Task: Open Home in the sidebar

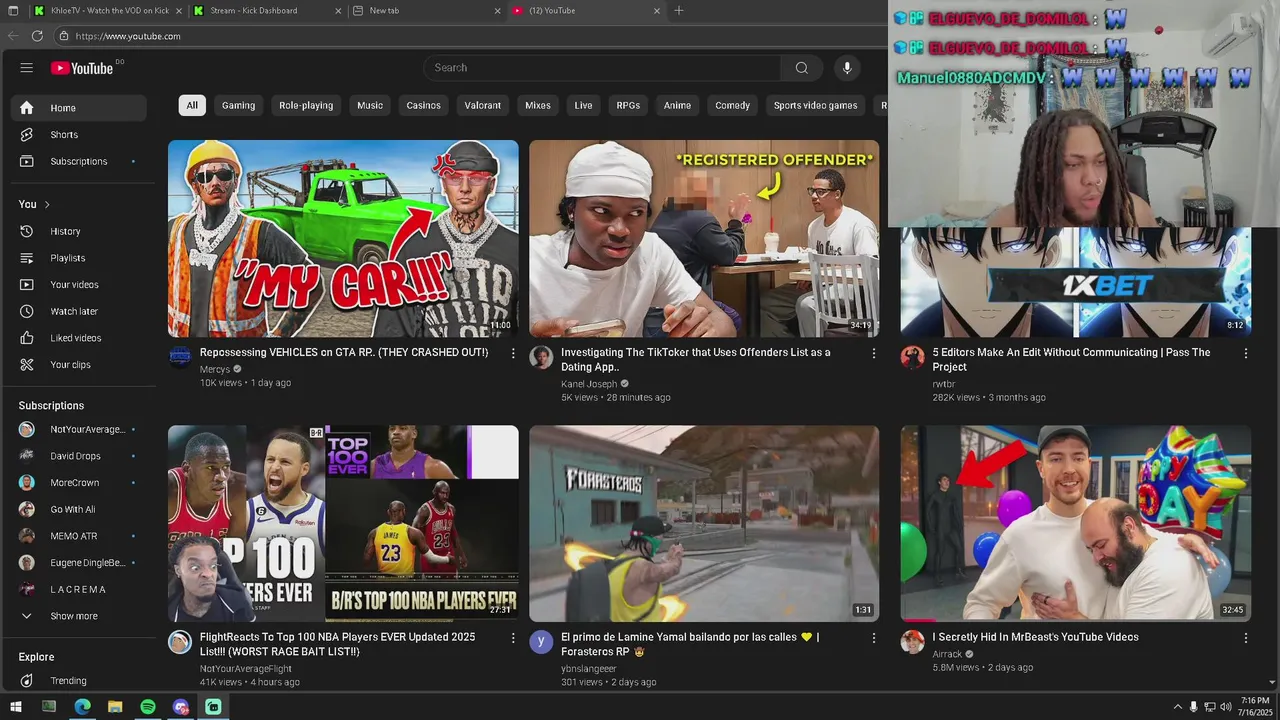Action: 79,108
